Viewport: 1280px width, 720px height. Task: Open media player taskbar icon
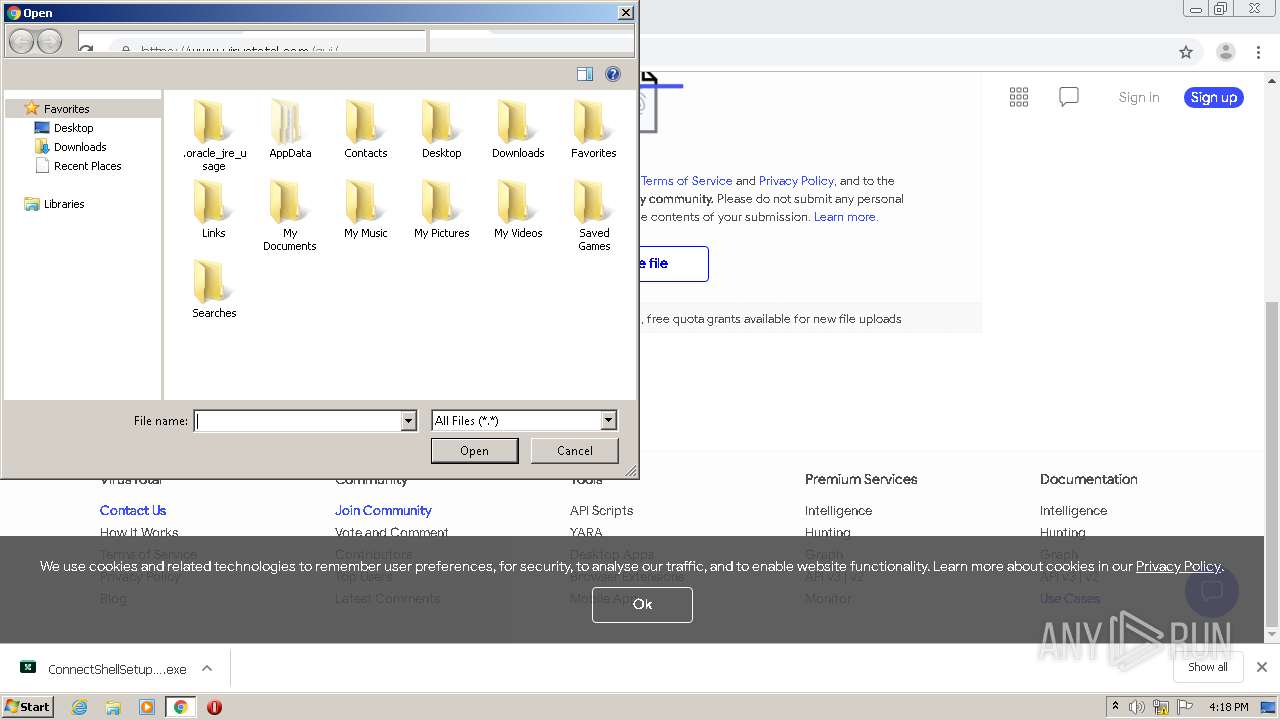coord(147,707)
